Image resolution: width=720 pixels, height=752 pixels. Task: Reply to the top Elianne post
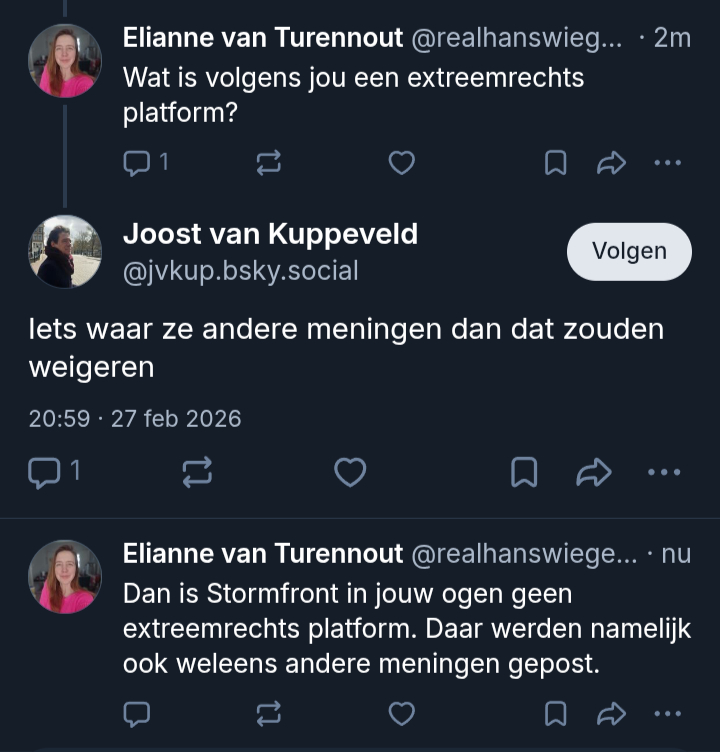[137, 162]
